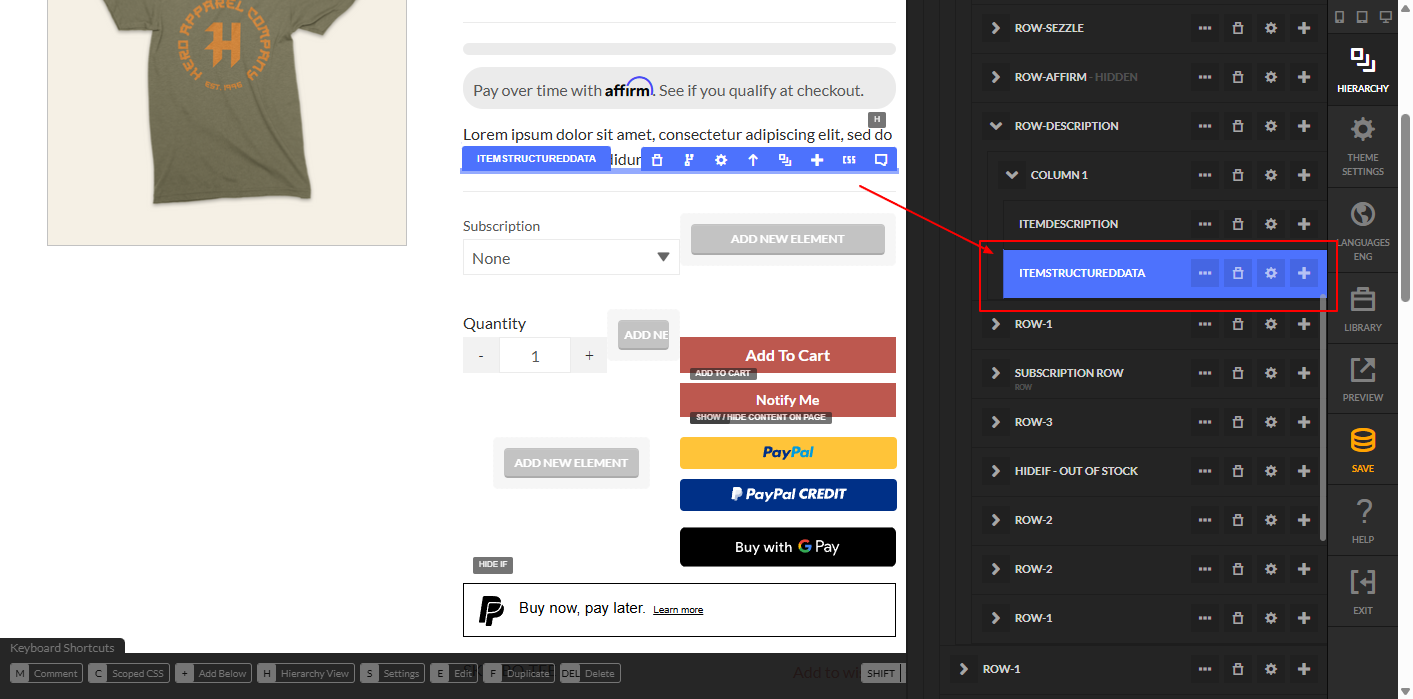The height and width of the screenshot is (699, 1413).
Task: Click the branch icon in the floating ItemStructuredData toolbar
Action: click(x=689, y=160)
